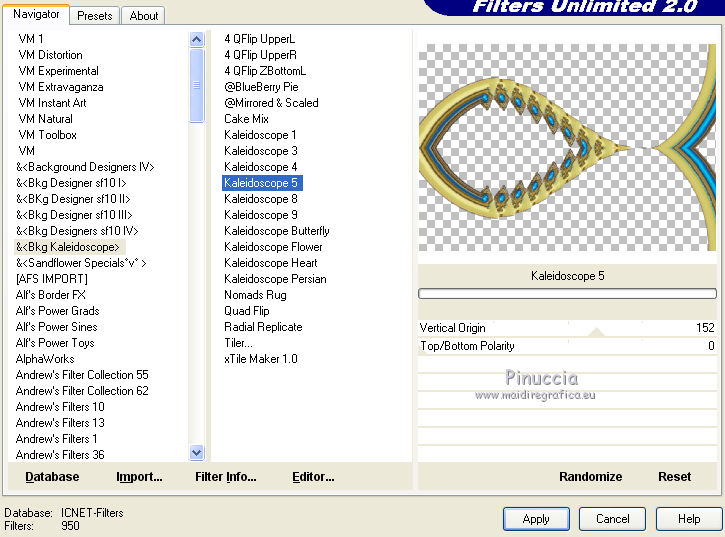Viewport: 725px width, 537px height.
Task: Select the Kaleidoscope 8 filter
Action: coord(261,199)
